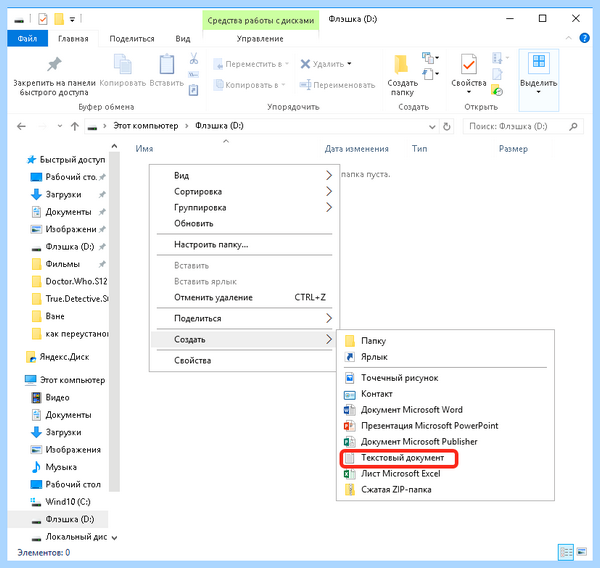Screen dimensions: 600x568
Task: Sort by Дата изменения column header
Action: (357, 149)
